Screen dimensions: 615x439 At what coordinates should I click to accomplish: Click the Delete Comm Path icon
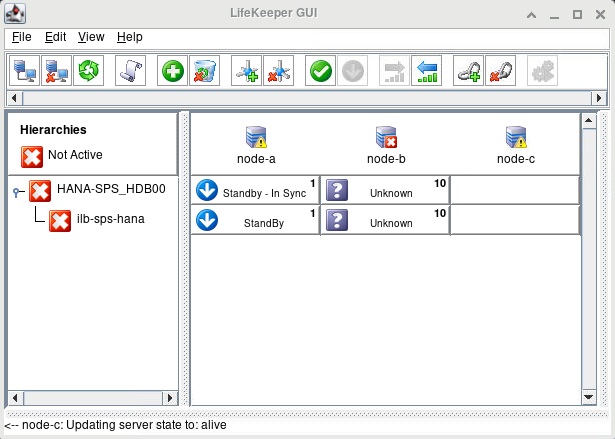coord(278,71)
